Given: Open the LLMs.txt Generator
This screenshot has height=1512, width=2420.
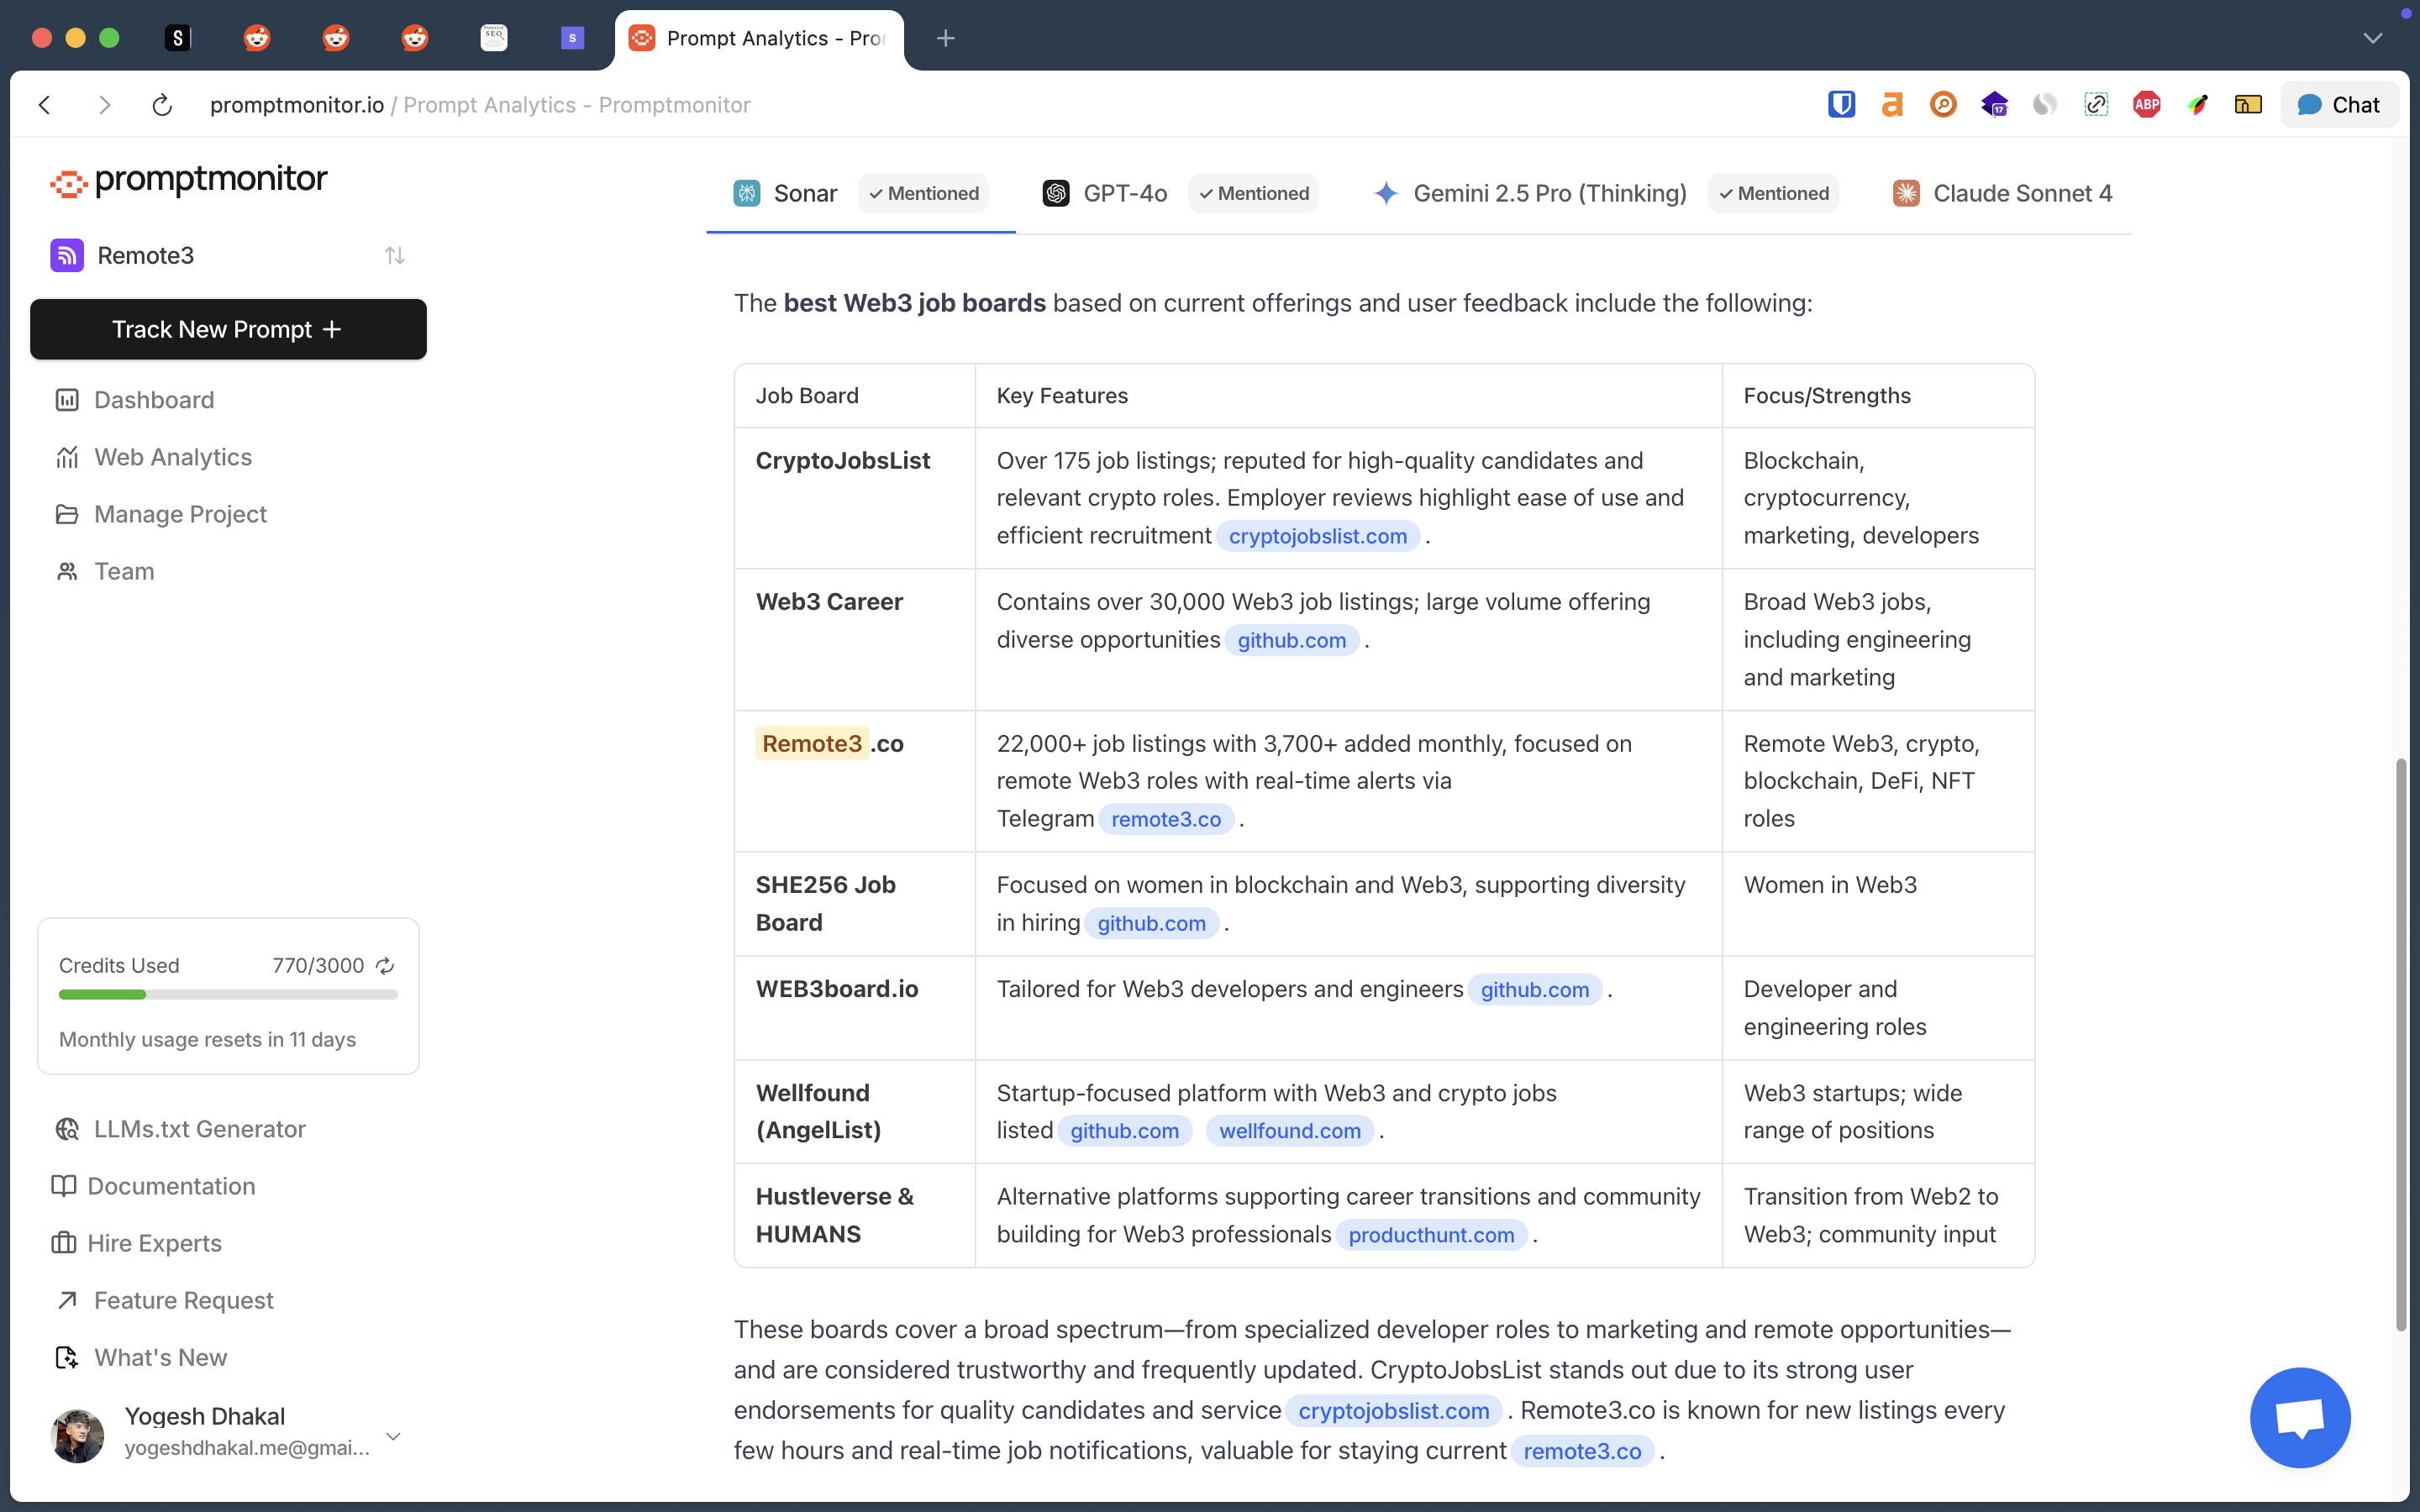Looking at the screenshot, I should click(199, 1129).
